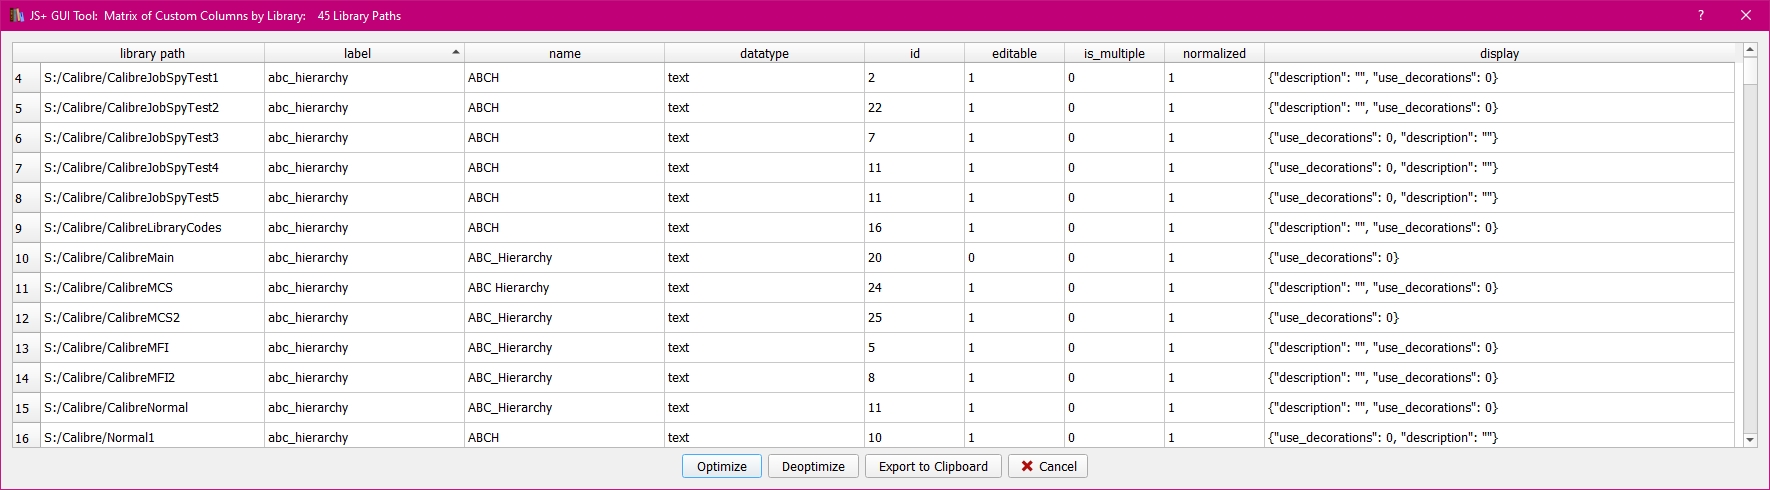Click id 8 in CalibreMFI2 row
This screenshot has width=1770, height=490.
(914, 378)
